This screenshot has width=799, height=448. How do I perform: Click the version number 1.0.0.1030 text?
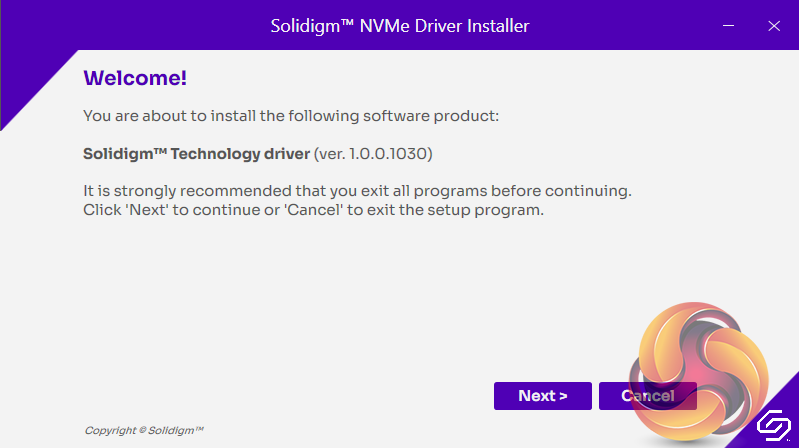click(x=391, y=155)
